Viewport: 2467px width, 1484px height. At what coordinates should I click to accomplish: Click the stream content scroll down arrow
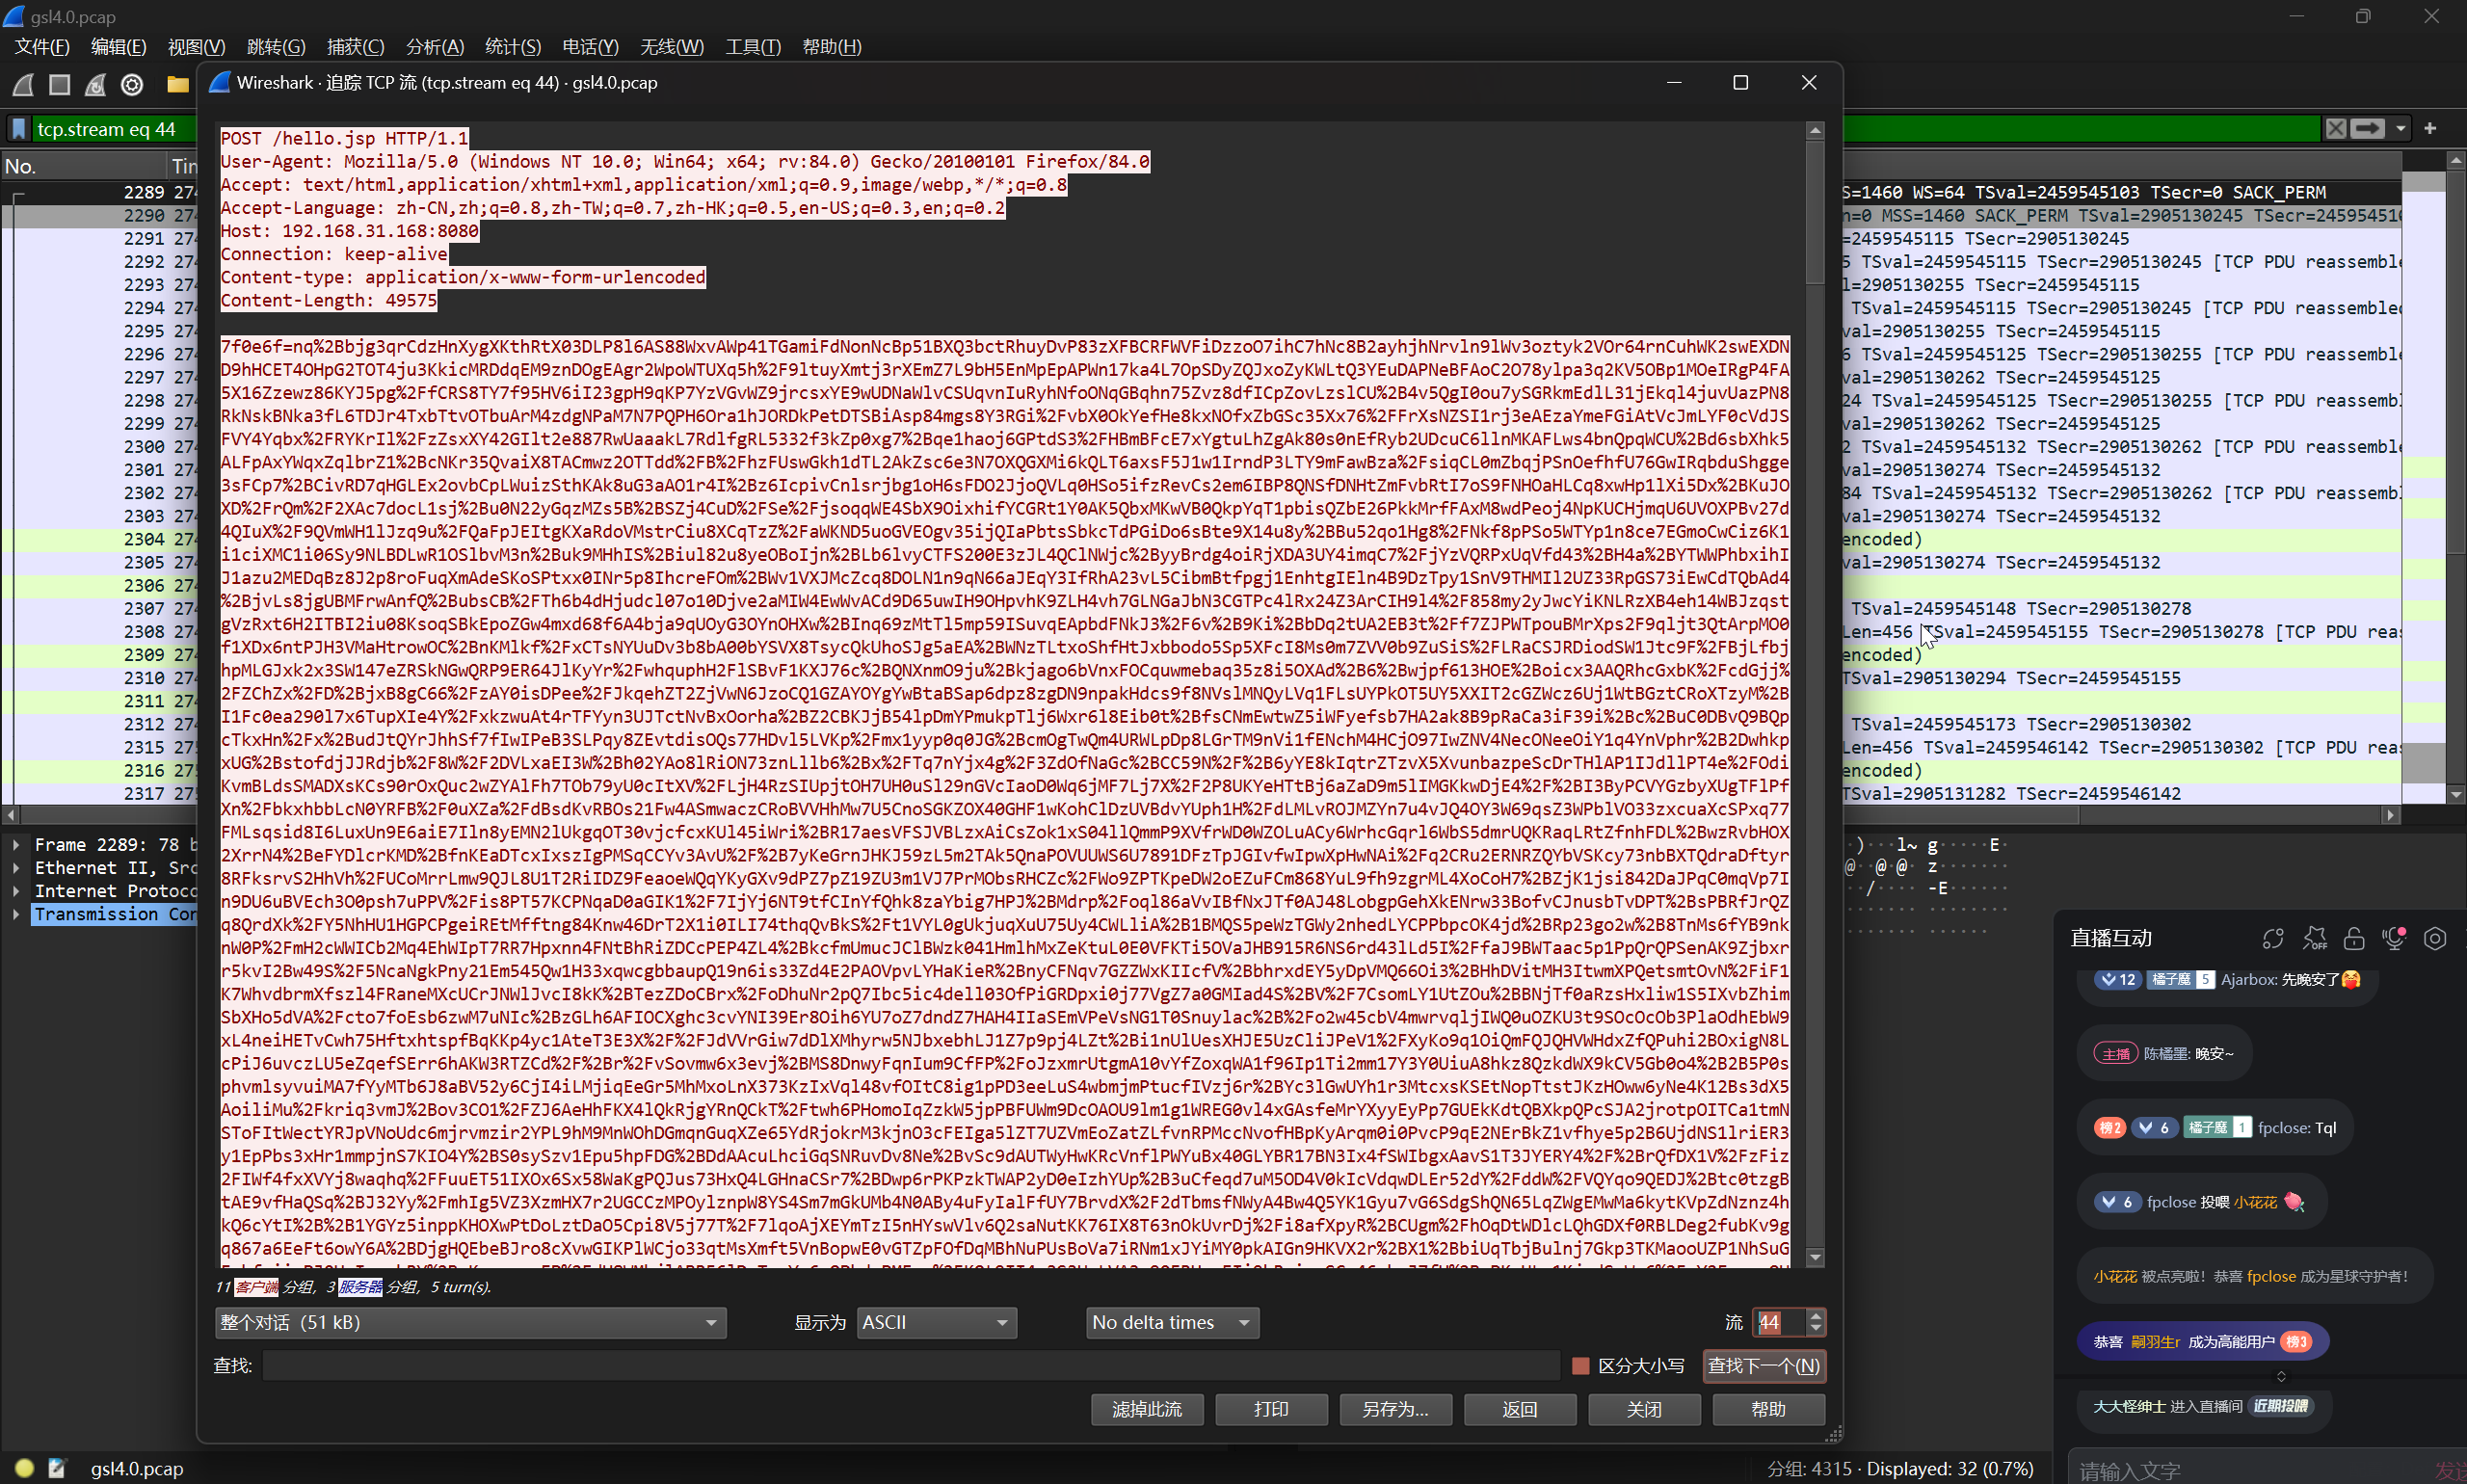(1815, 1257)
